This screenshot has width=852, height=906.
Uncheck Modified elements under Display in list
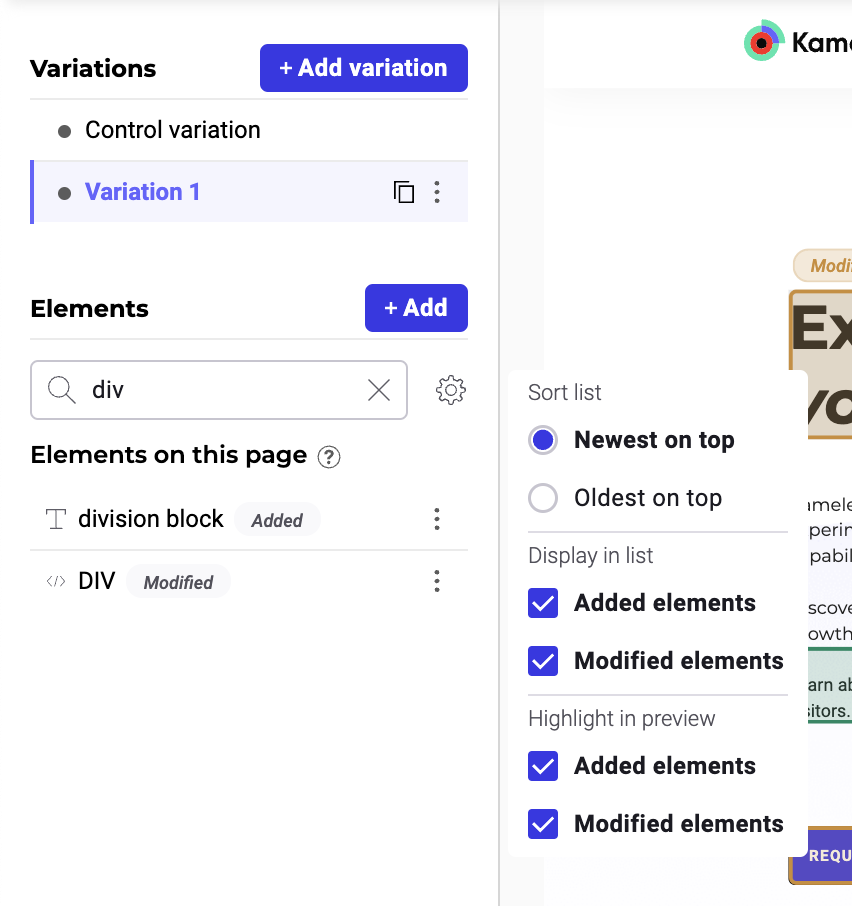click(x=543, y=660)
